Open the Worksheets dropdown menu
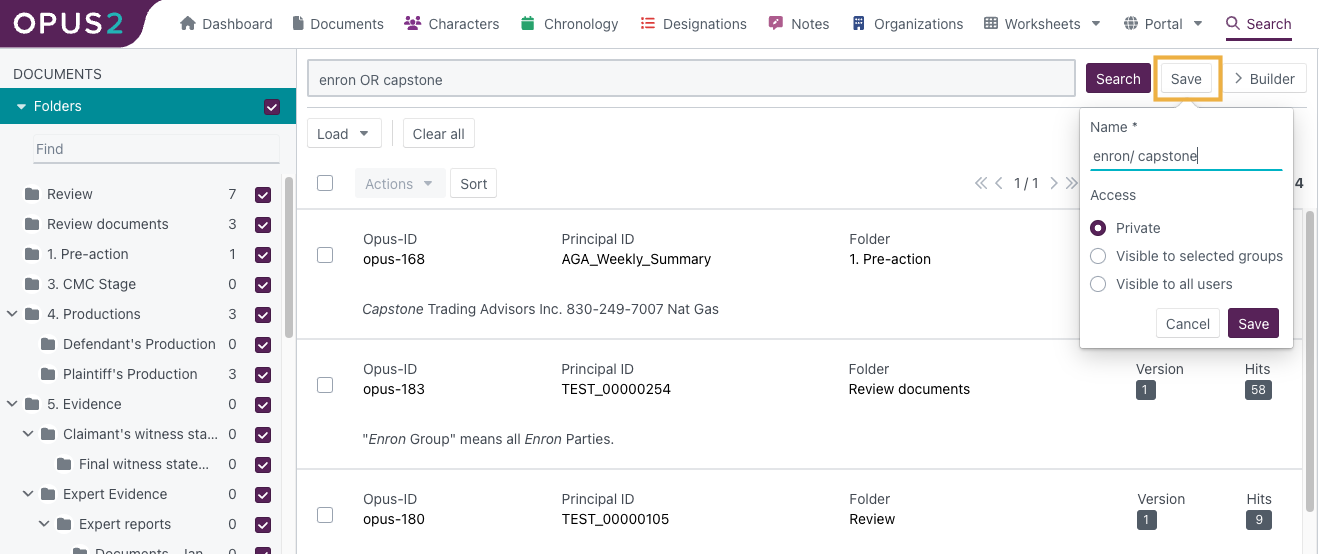 (1042, 23)
